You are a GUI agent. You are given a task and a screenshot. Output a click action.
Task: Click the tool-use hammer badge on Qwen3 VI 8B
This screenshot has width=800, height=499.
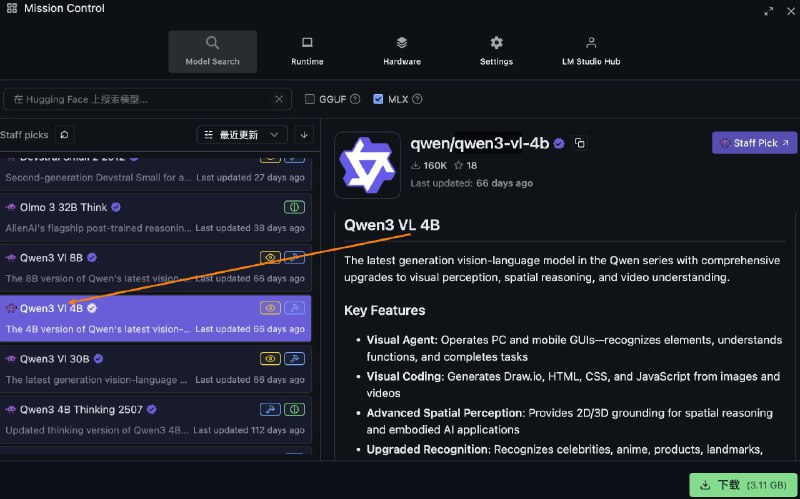coord(296,257)
